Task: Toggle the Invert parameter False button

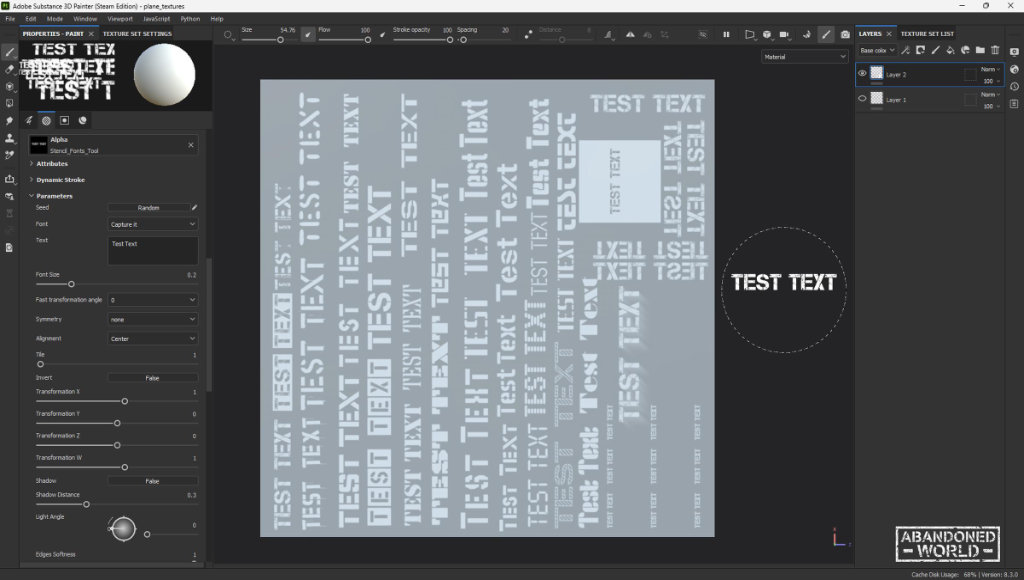Action: click(x=152, y=378)
